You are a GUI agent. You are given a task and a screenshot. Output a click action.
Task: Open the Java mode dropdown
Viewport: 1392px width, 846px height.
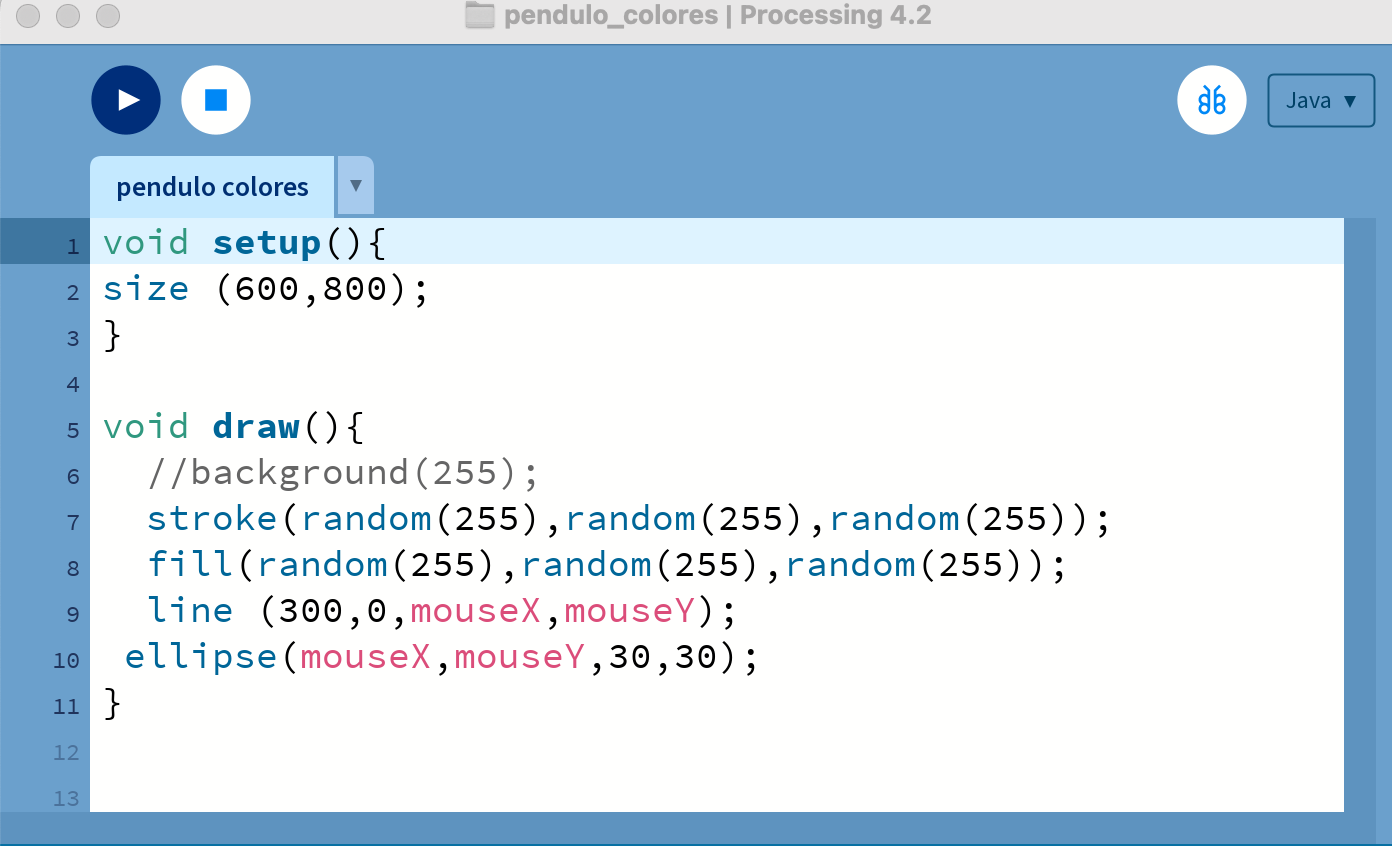coord(1321,101)
